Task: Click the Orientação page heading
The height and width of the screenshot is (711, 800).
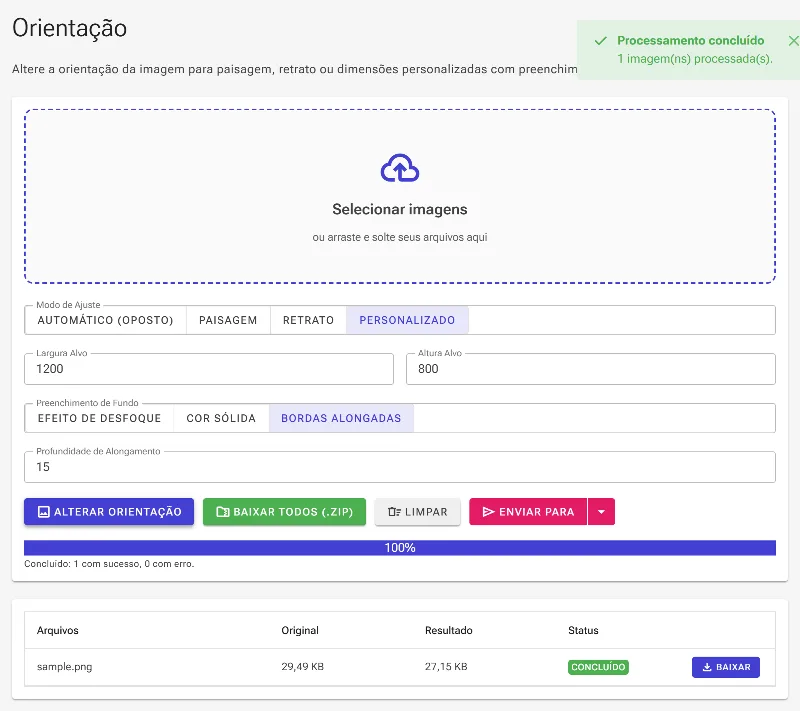Action: (69, 28)
